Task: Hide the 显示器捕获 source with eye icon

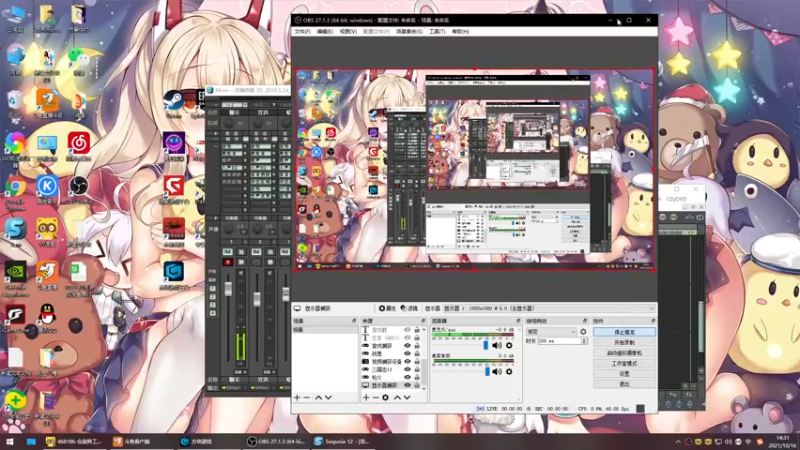Action: (407, 385)
